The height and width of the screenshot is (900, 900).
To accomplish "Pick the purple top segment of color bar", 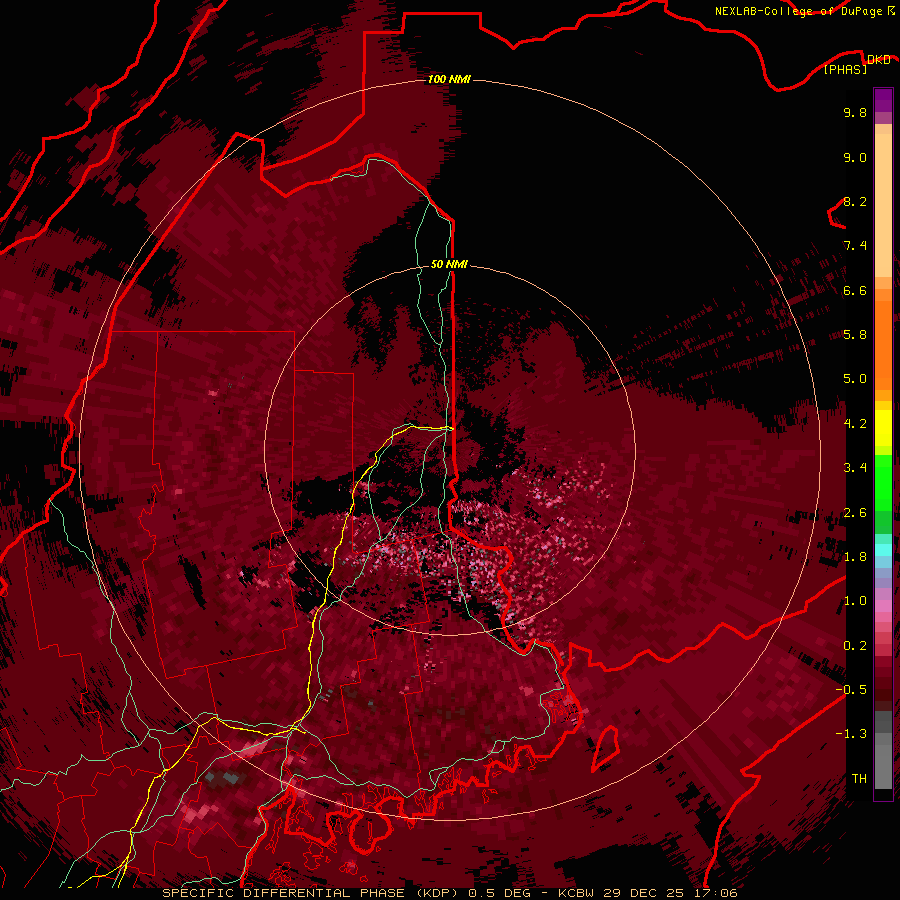I will [x=883, y=100].
